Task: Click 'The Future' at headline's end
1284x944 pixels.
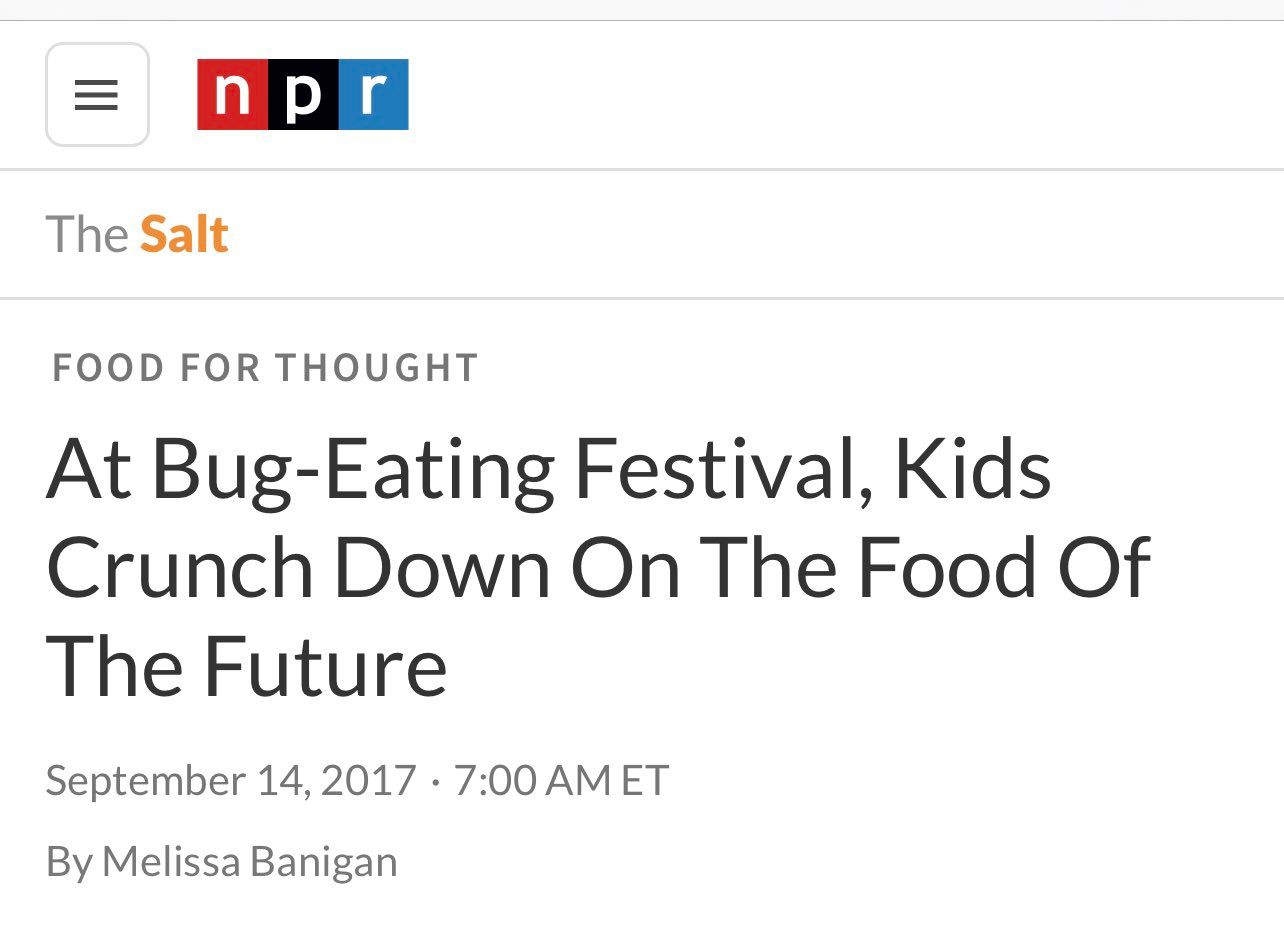Action: pos(246,668)
